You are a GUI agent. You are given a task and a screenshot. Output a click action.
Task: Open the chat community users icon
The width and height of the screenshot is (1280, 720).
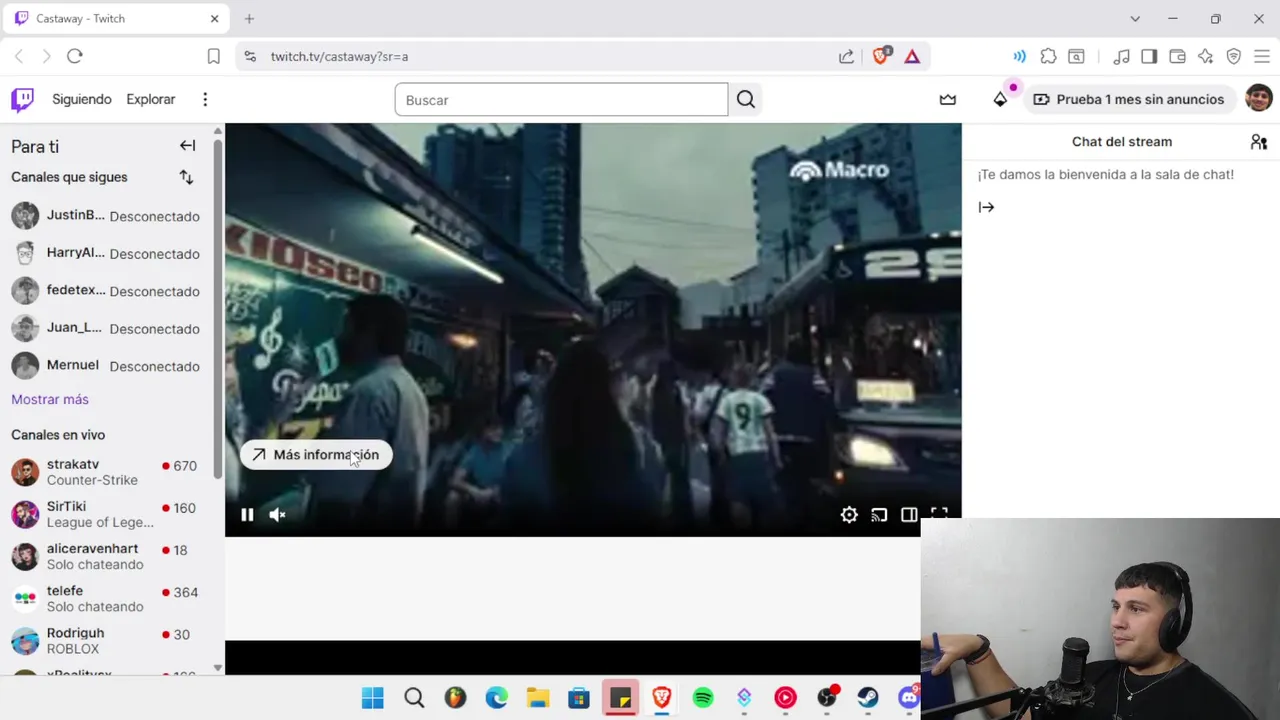(x=1259, y=142)
